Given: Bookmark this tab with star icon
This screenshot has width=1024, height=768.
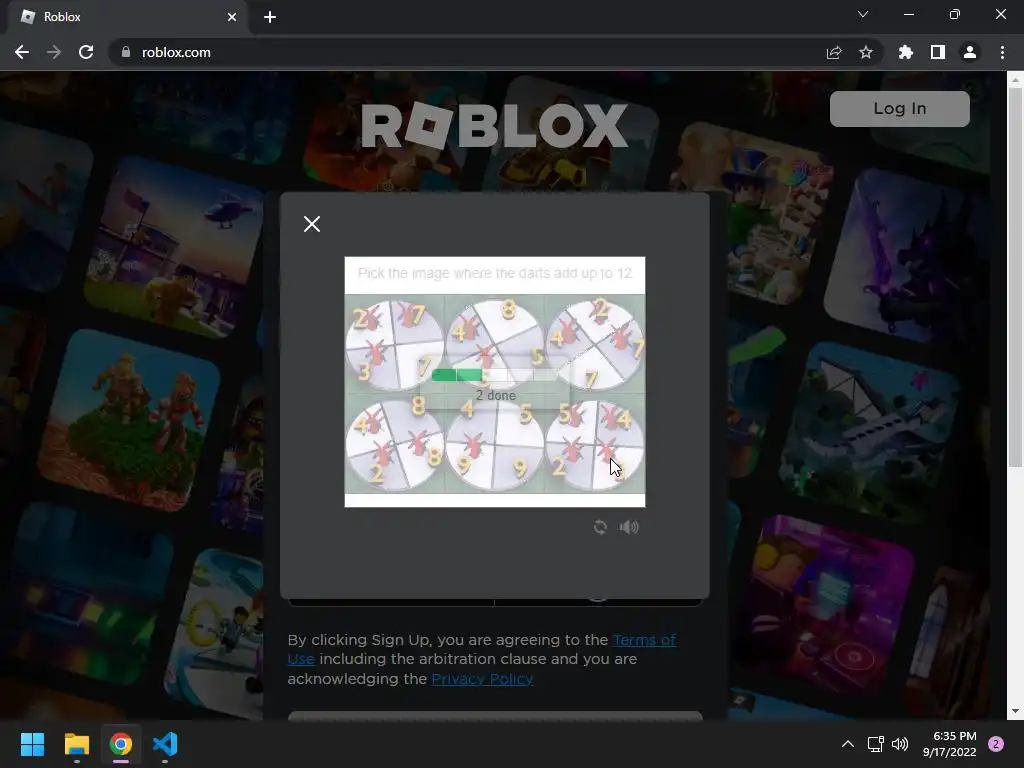Looking at the screenshot, I should [x=866, y=52].
